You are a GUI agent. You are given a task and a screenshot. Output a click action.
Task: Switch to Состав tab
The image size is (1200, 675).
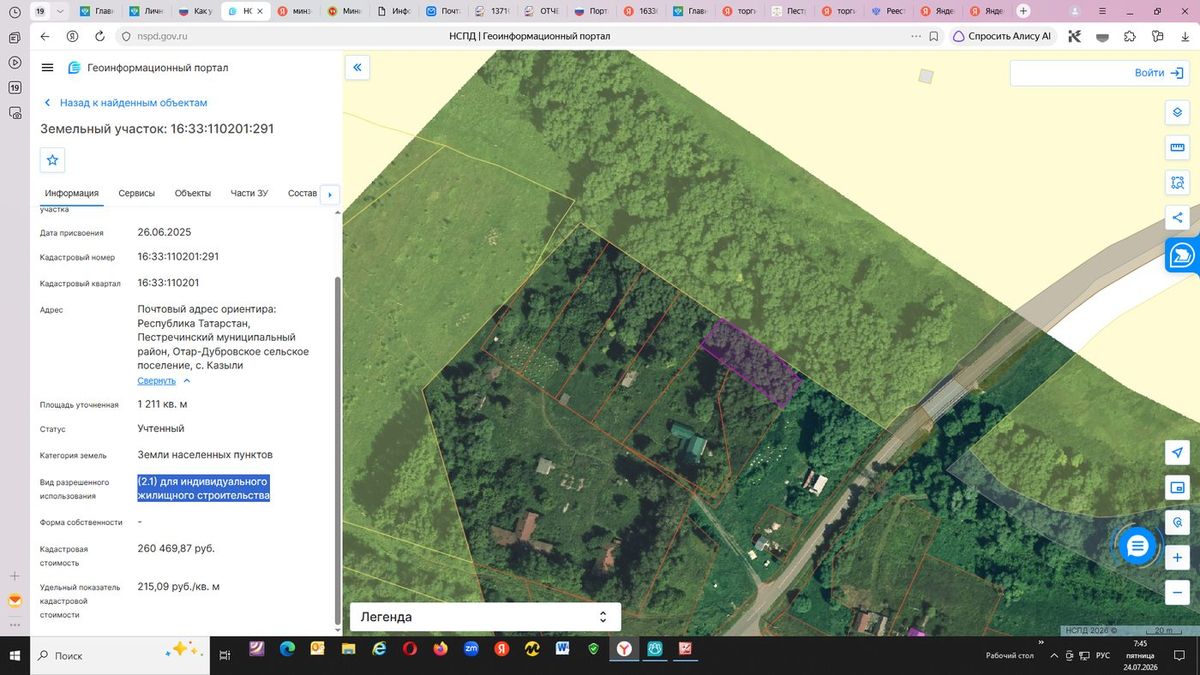302,193
